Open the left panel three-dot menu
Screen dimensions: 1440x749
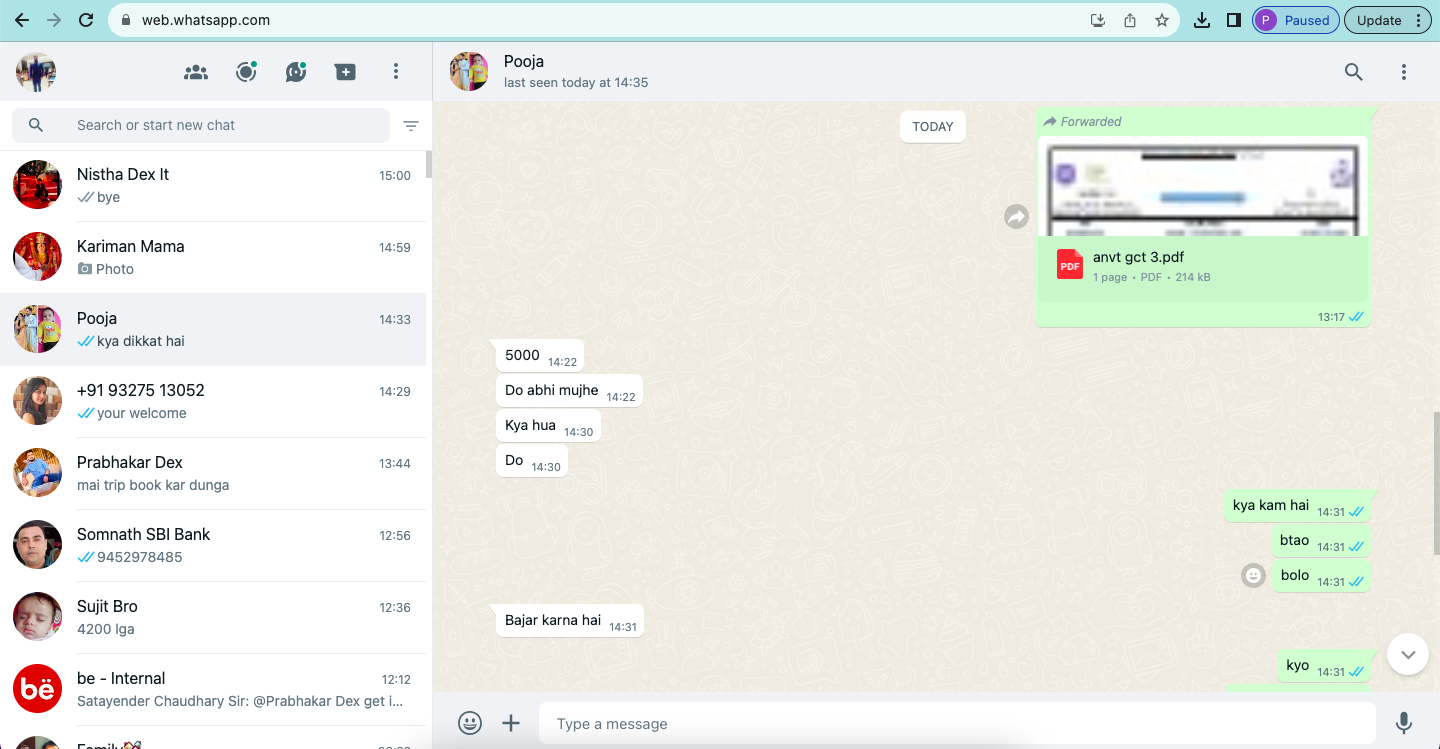click(396, 72)
